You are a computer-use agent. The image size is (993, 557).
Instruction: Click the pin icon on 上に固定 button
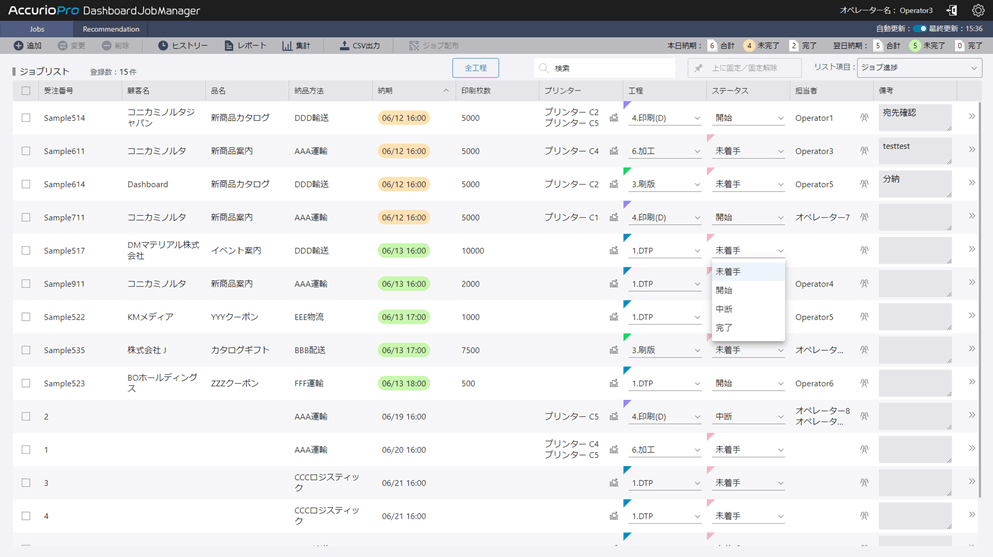(x=699, y=68)
